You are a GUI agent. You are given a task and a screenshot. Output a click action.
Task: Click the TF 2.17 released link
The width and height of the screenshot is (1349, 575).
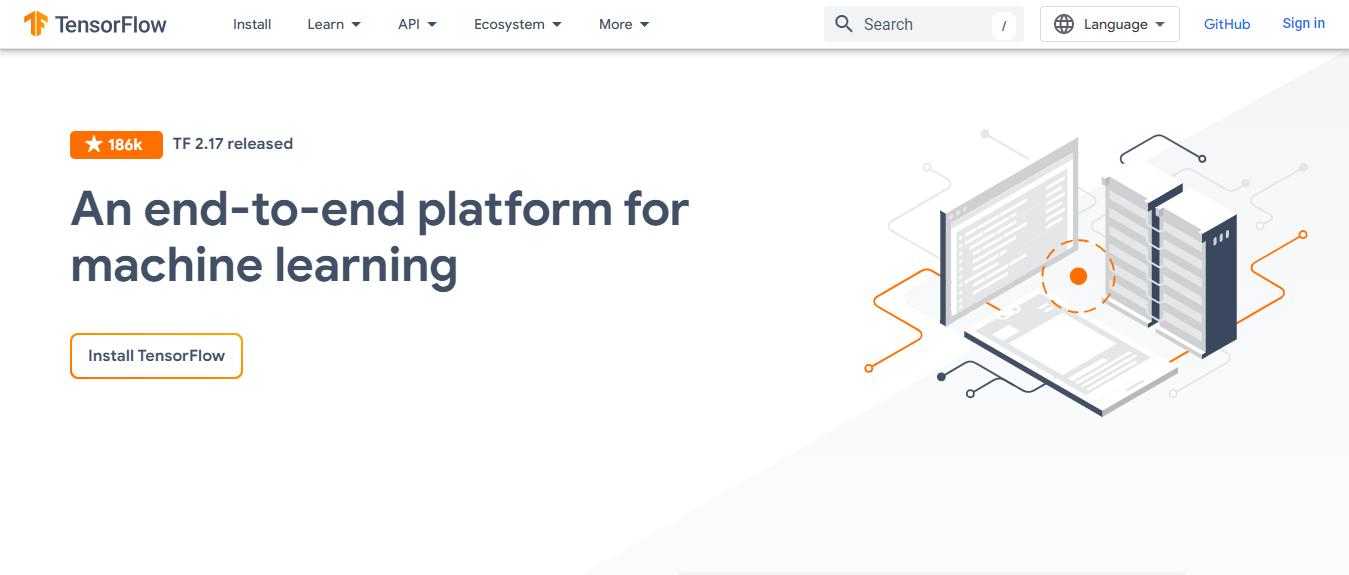[x=233, y=144]
